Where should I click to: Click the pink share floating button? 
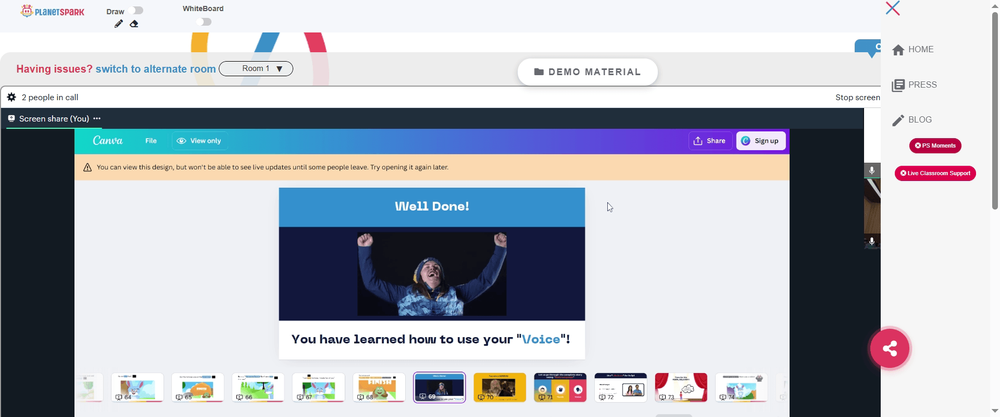(x=890, y=349)
